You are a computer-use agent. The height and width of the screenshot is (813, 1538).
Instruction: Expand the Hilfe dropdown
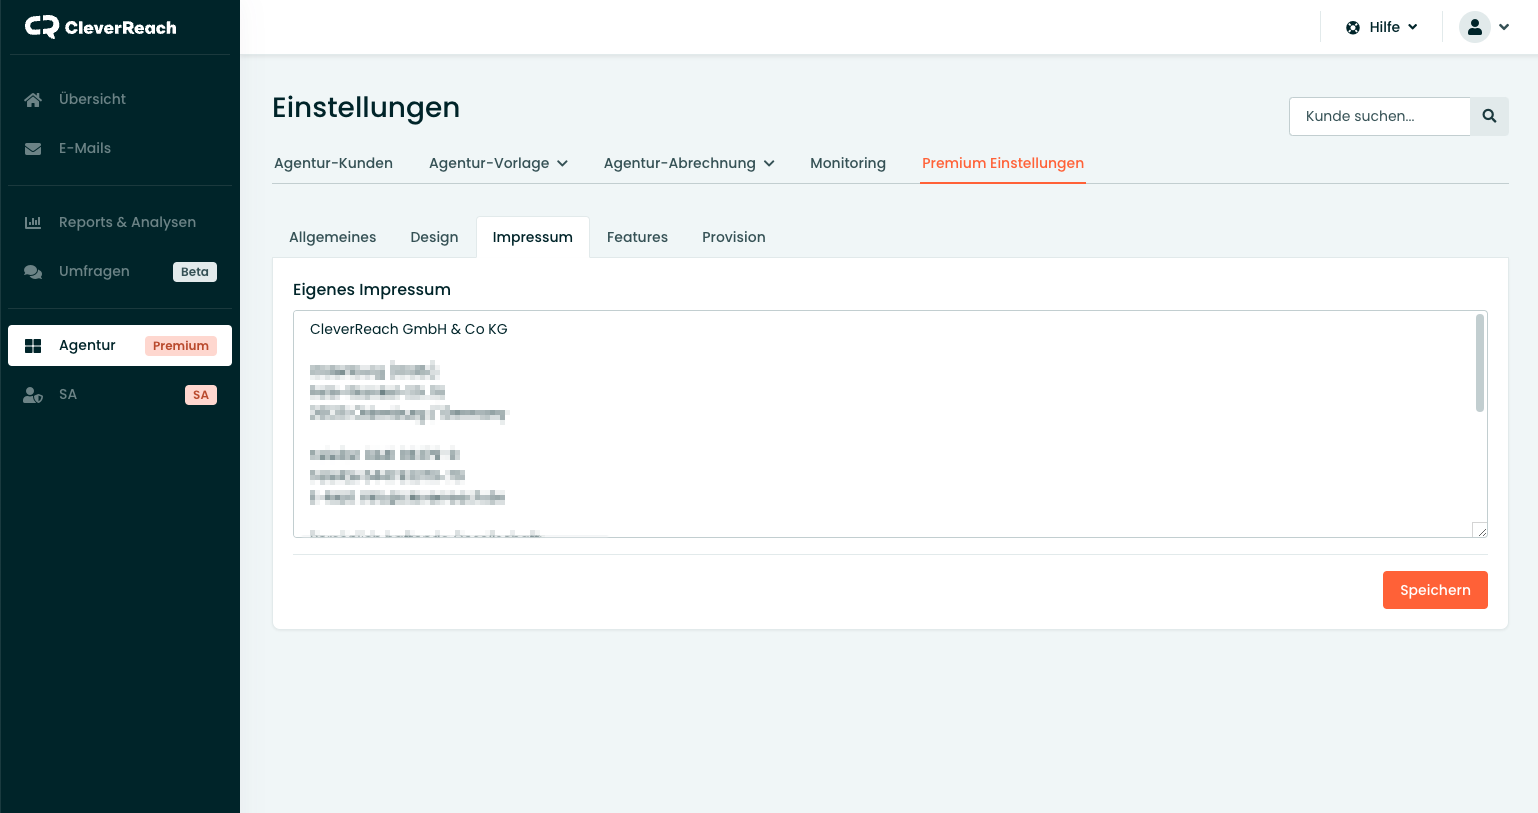pos(1382,27)
